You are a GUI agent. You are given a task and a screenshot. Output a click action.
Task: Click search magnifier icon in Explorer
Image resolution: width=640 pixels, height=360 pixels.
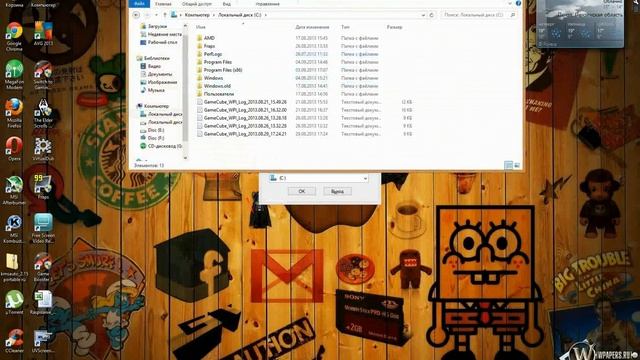point(513,15)
